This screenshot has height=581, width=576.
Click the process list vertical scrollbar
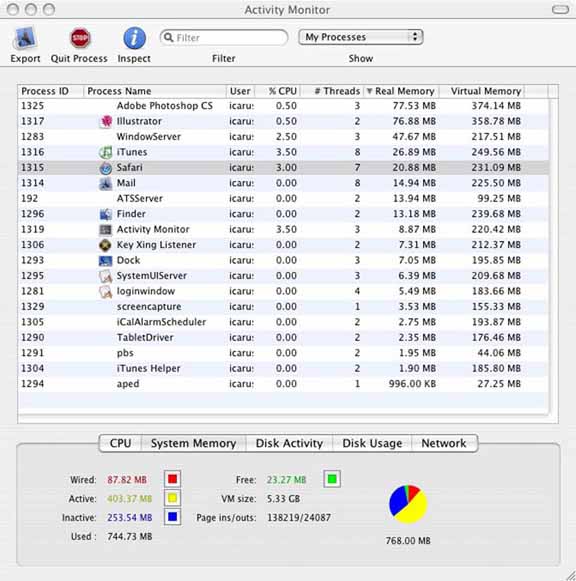pos(553,256)
